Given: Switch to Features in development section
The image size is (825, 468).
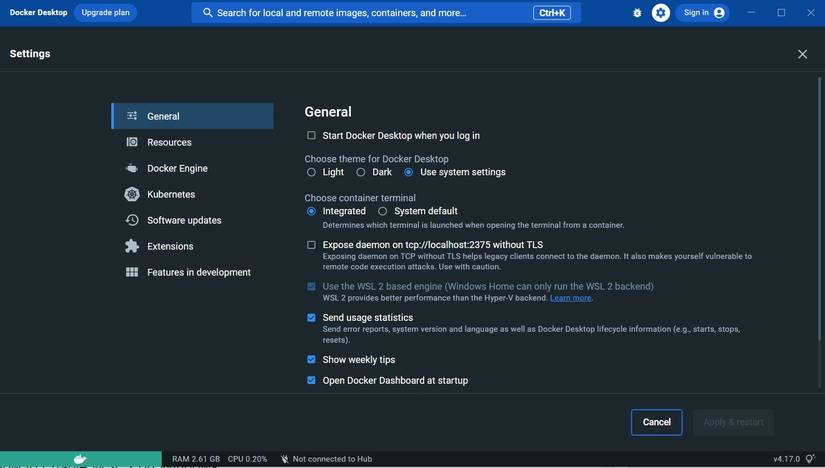Looking at the screenshot, I should 198,272.
